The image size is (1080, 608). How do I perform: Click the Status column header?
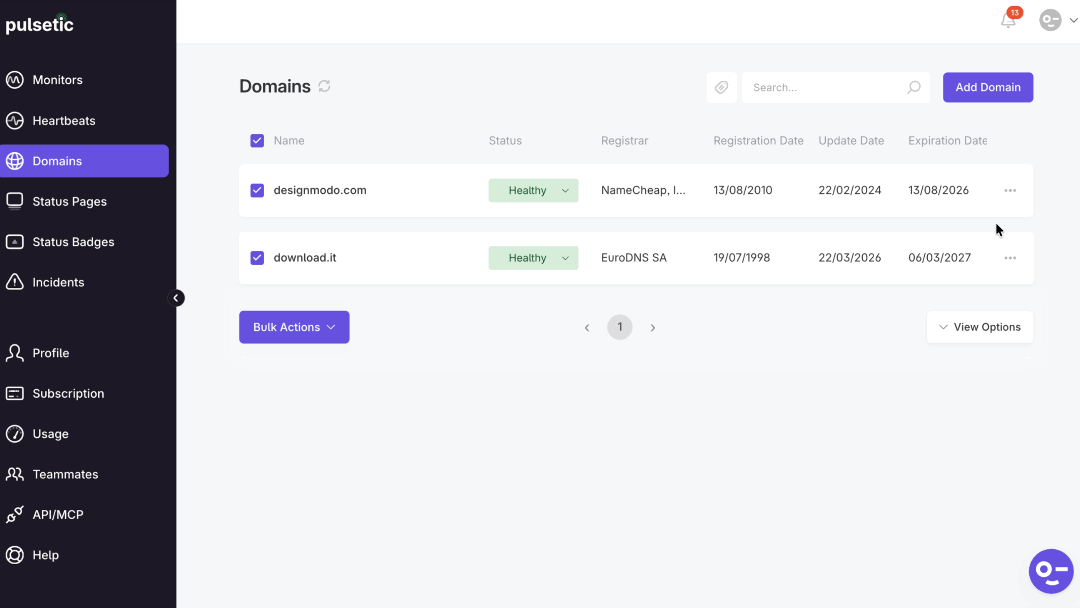tap(505, 140)
